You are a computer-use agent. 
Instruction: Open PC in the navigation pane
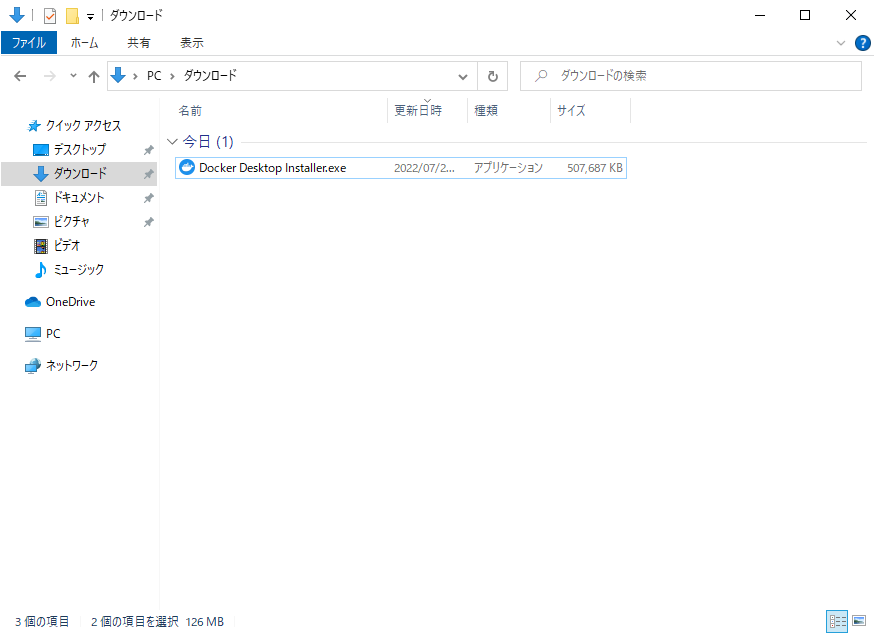[x=53, y=334]
